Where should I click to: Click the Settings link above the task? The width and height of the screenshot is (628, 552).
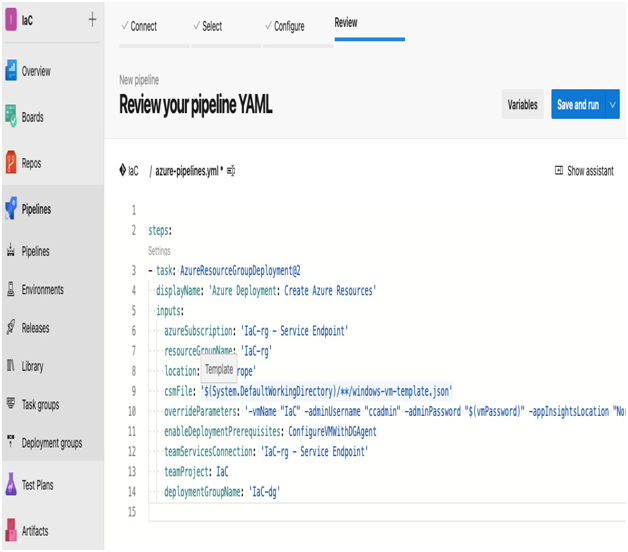tap(159, 251)
